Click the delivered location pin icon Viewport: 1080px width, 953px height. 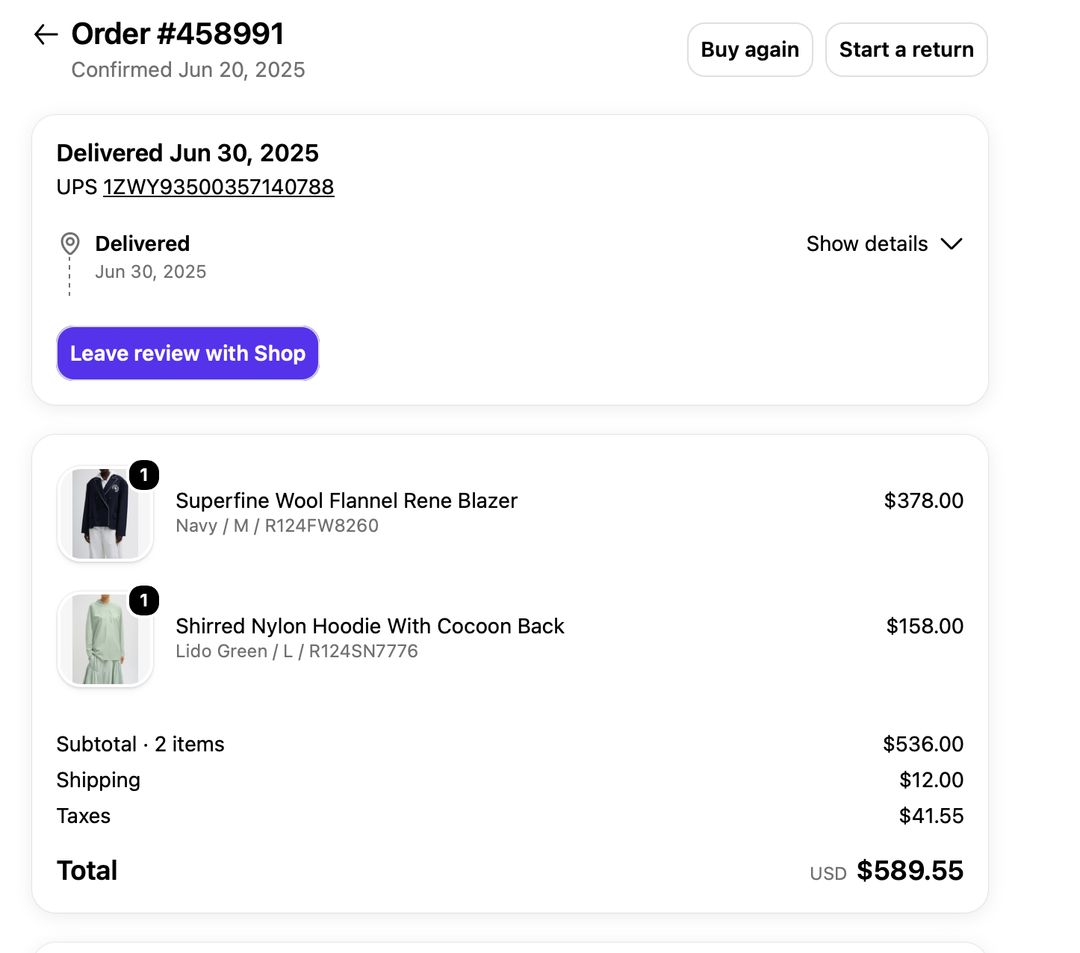tap(70, 243)
